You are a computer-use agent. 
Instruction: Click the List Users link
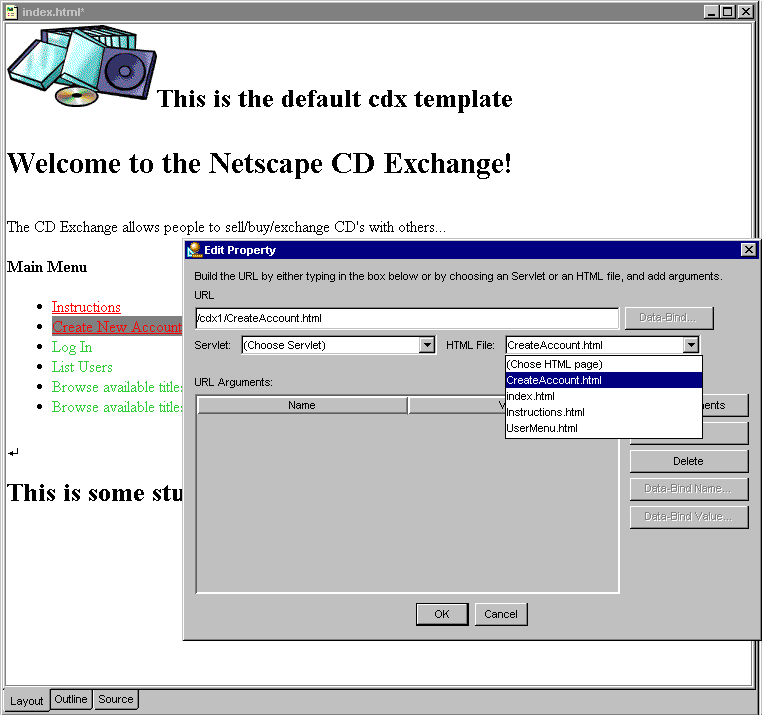[x=82, y=367]
